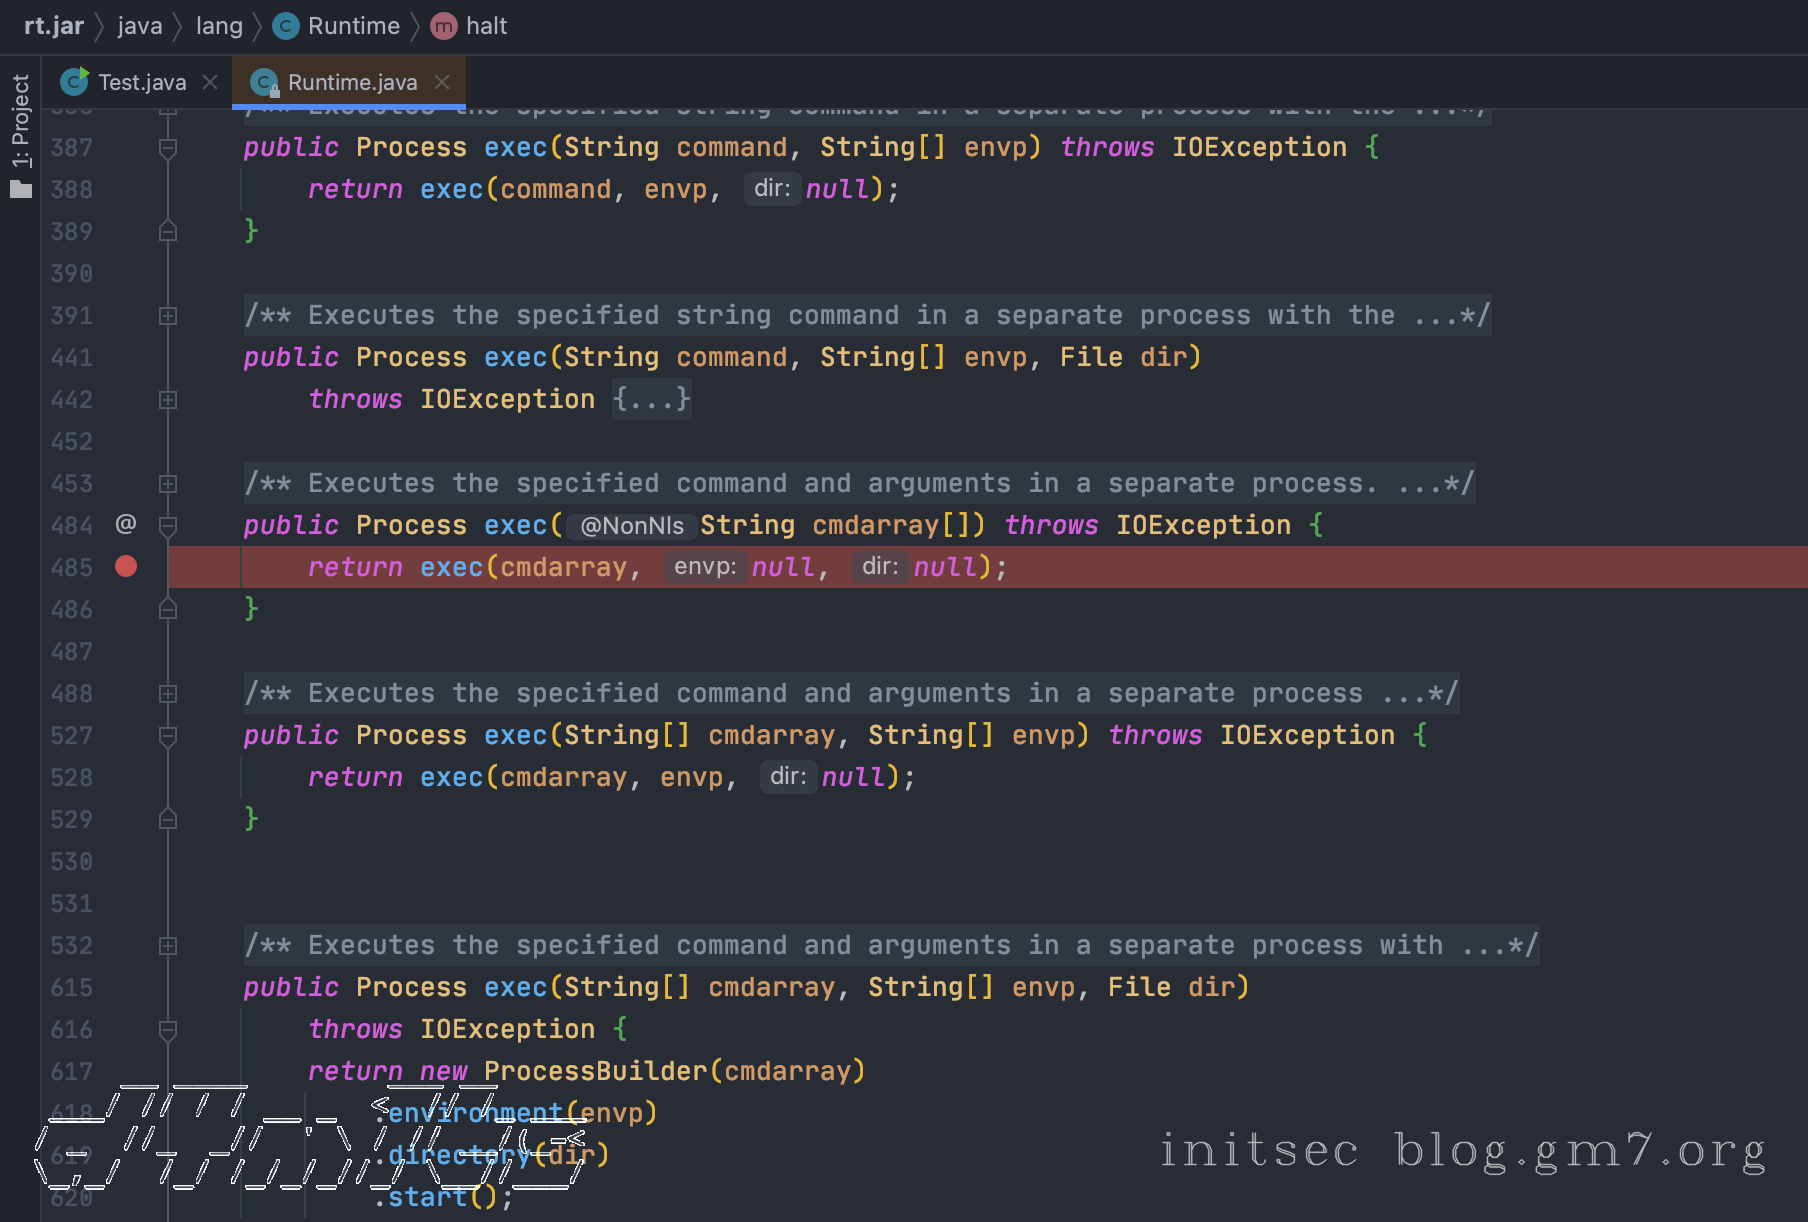Viewport: 1808px width, 1222px height.
Task: Expand the folded Javadoc at line 453
Action: click(x=168, y=484)
